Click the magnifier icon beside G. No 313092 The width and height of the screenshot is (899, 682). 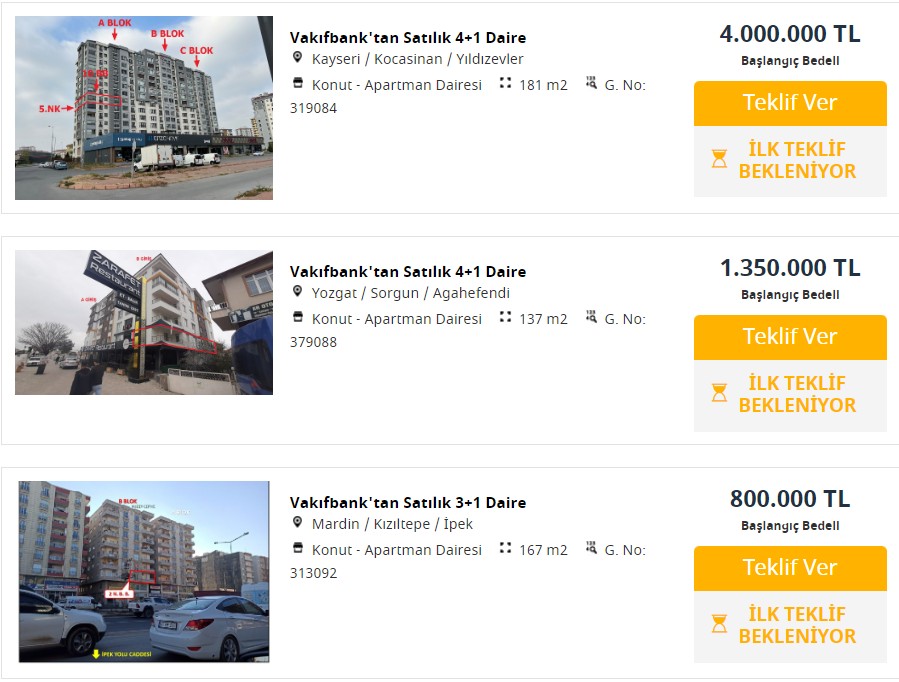coord(593,550)
